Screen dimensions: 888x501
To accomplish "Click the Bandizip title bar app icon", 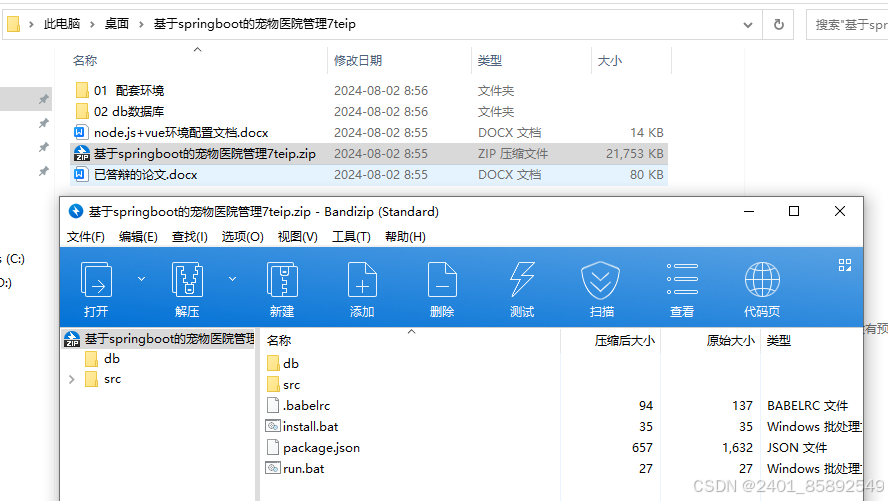I will pos(75,211).
